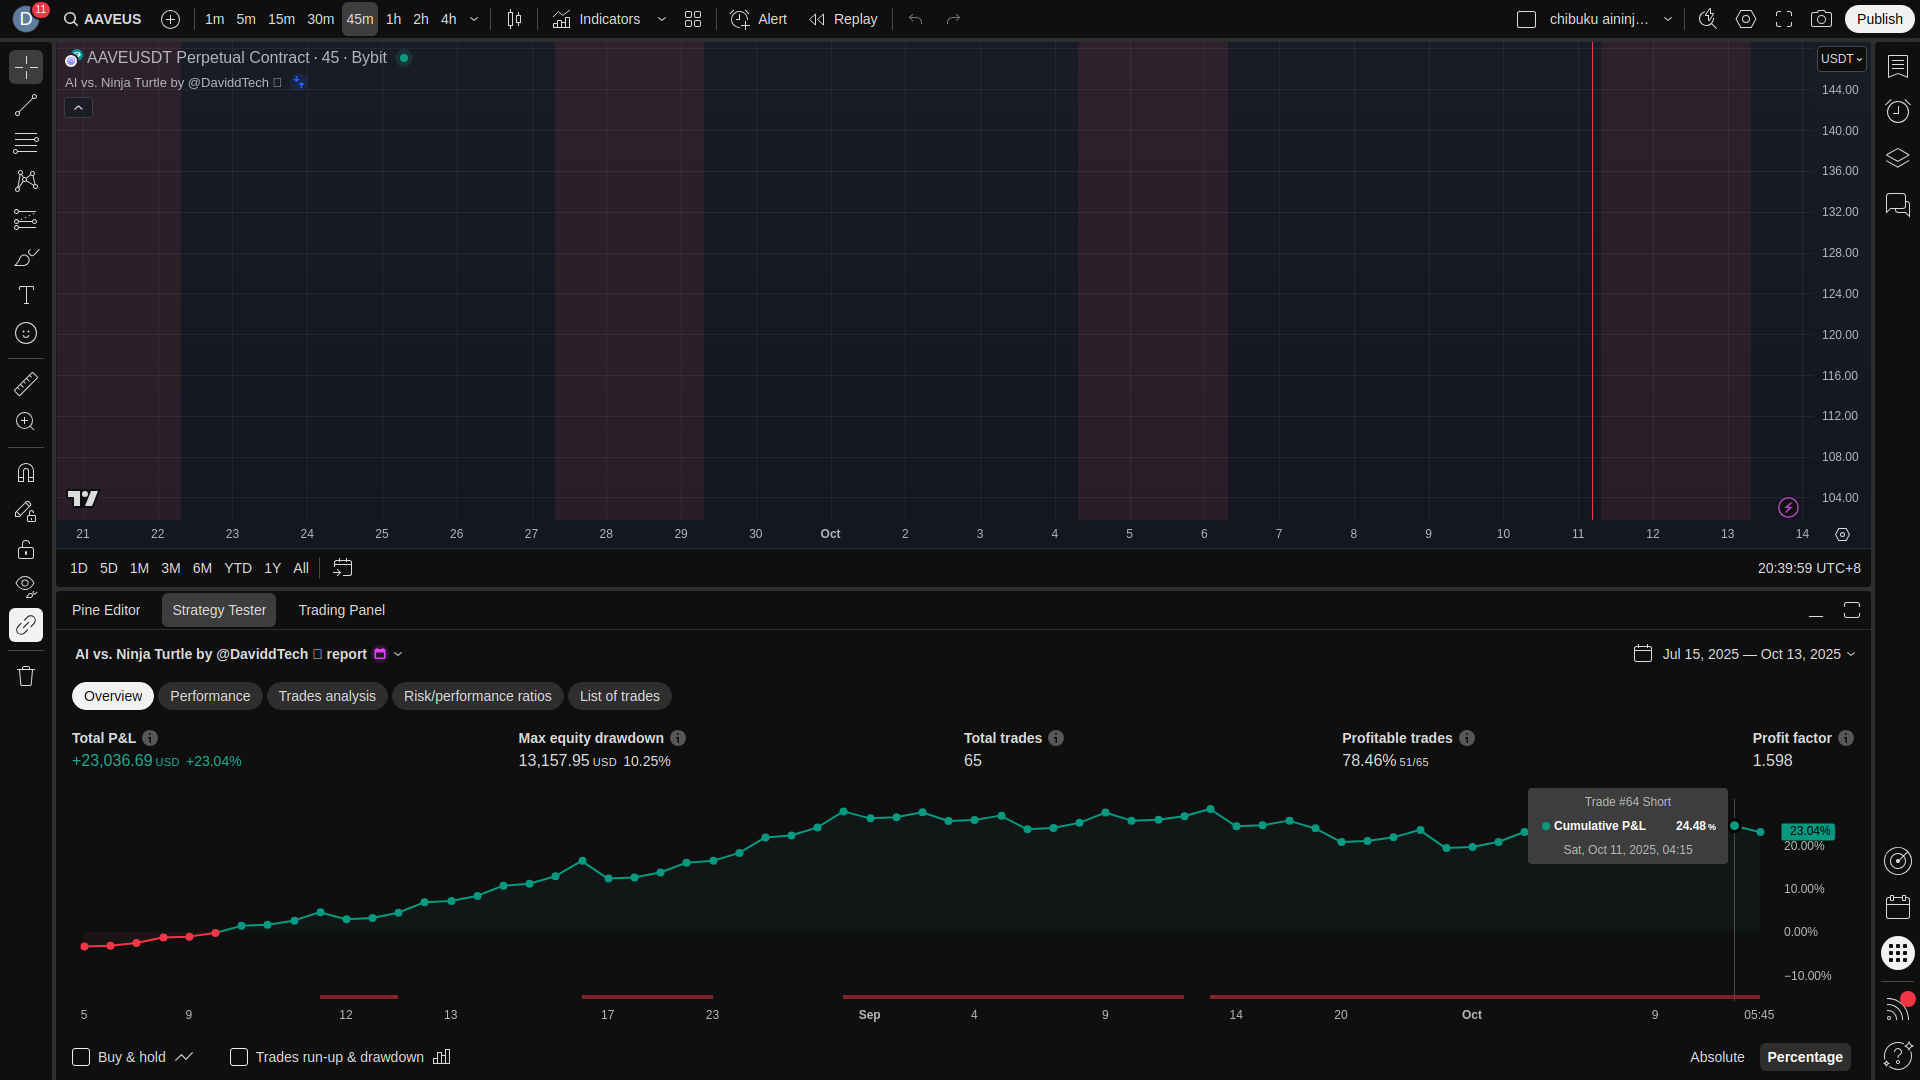
Task: Toggle the layout checkbox beside chibuku name
Action: [1526, 19]
